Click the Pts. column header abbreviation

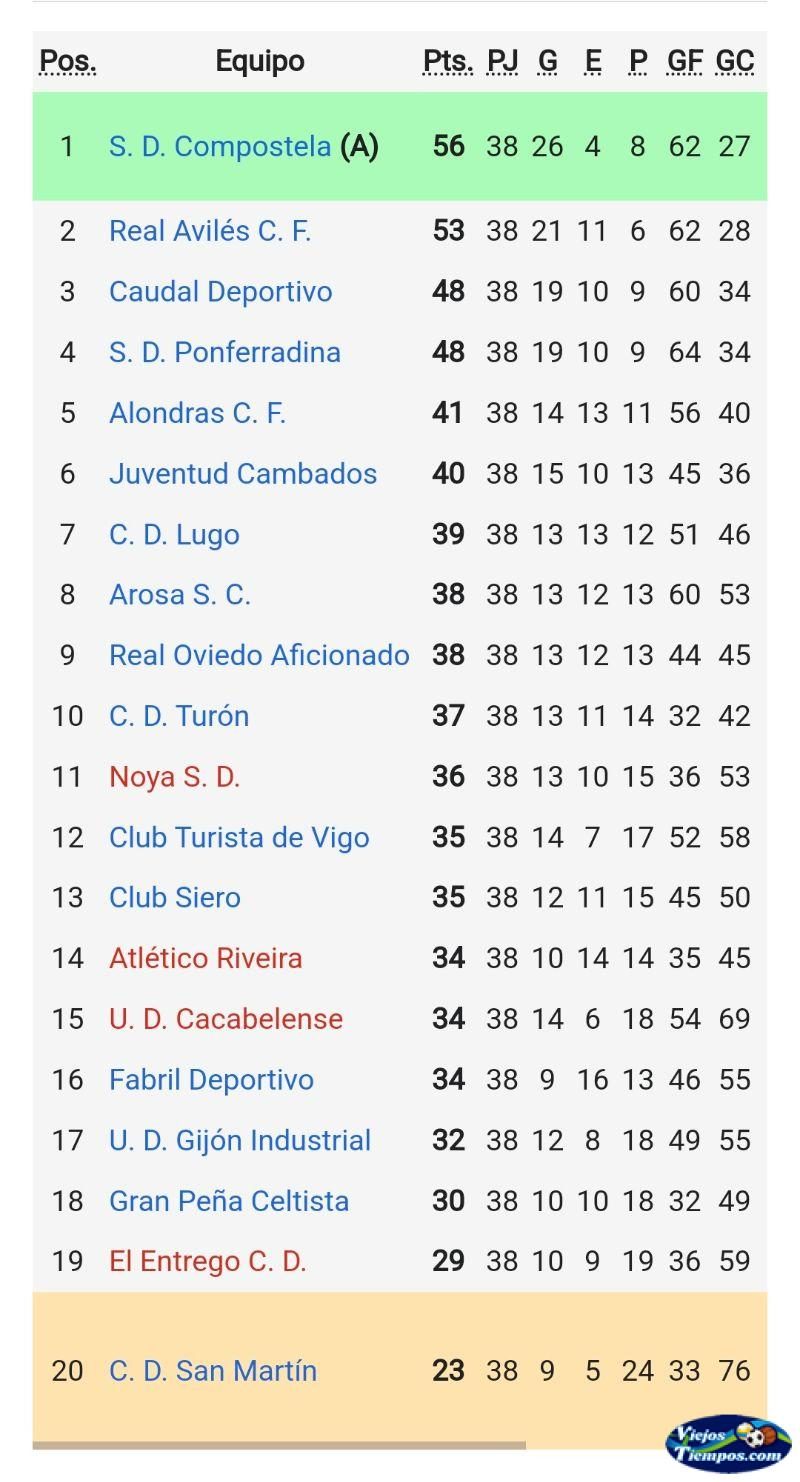pyautogui.click(x=448, y=62)
